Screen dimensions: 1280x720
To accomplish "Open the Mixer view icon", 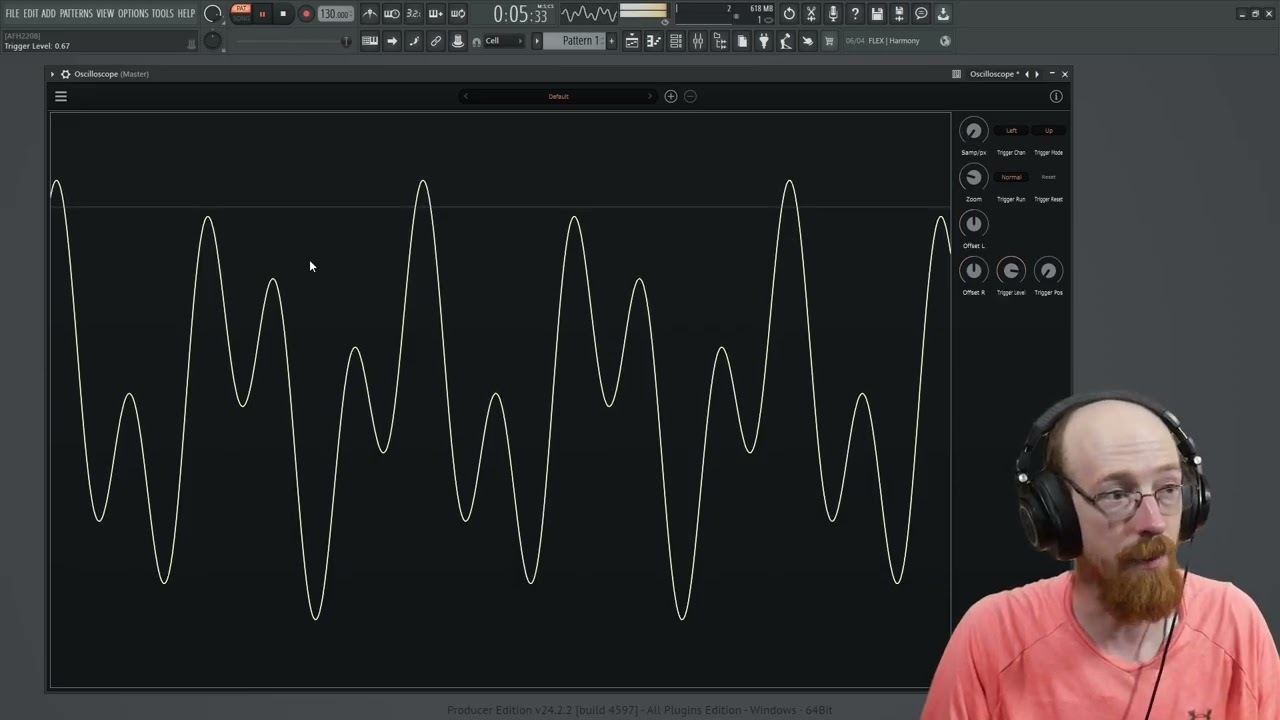I will (698, 41).
